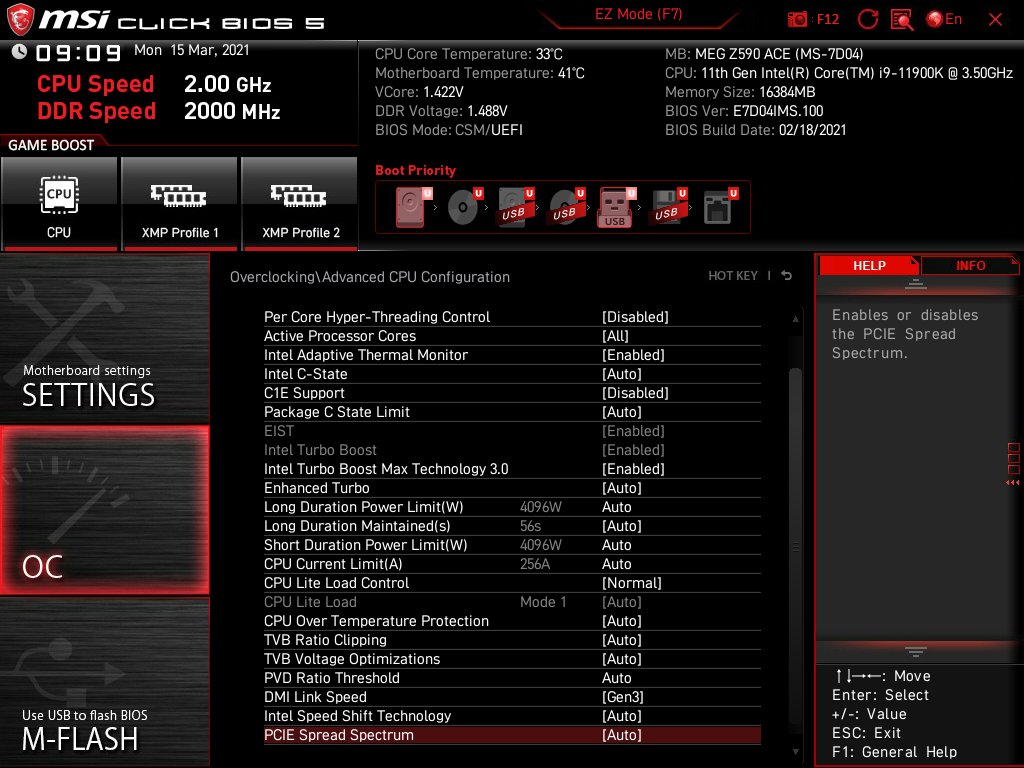Select the USB hard disk boot device icon

point(516,207)
